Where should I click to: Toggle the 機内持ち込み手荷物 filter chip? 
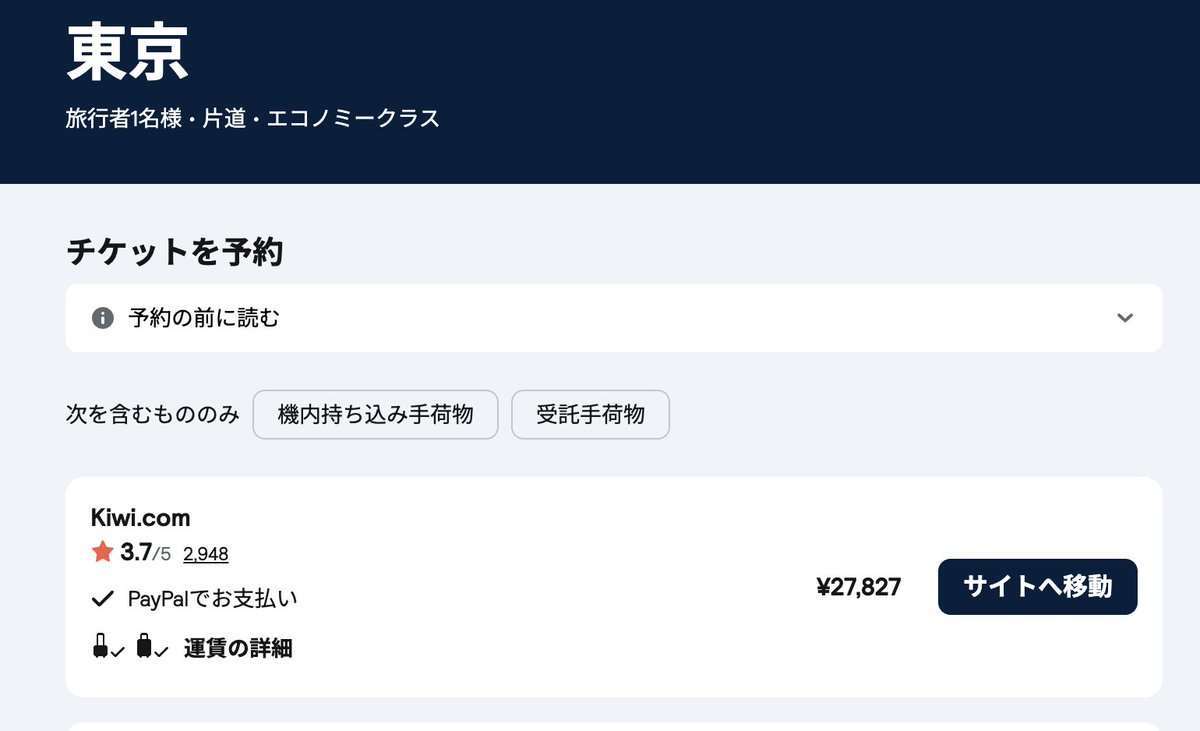pyautogui.click(x=375, y=414)
